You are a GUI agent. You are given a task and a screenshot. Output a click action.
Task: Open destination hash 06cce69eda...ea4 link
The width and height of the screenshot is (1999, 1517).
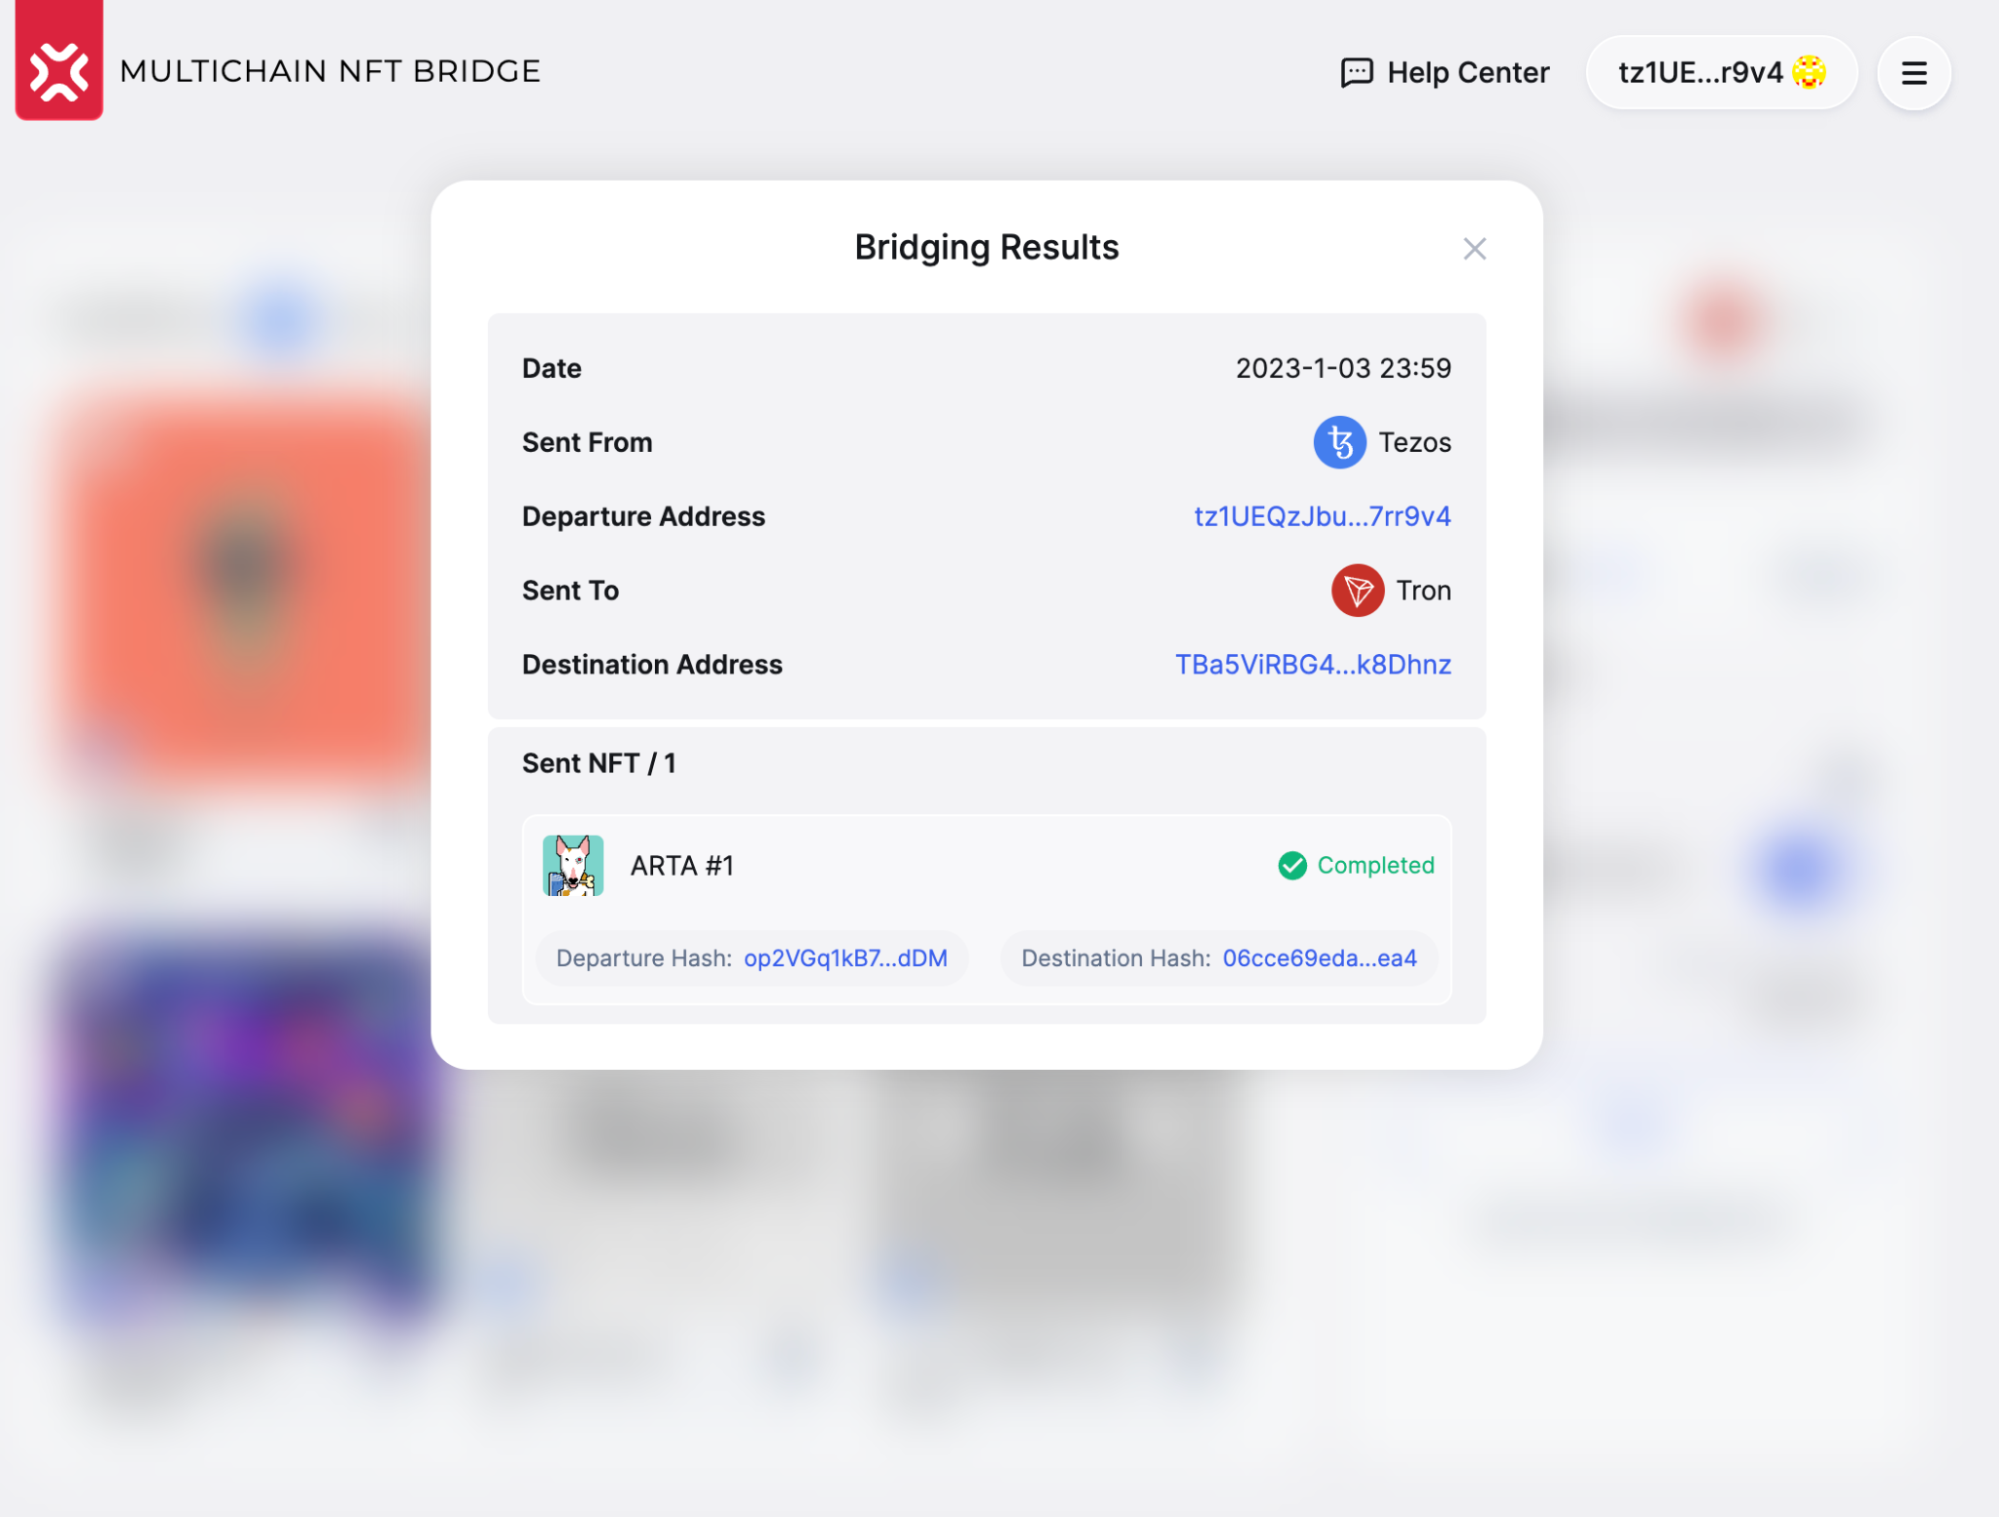coord(1319,958)
